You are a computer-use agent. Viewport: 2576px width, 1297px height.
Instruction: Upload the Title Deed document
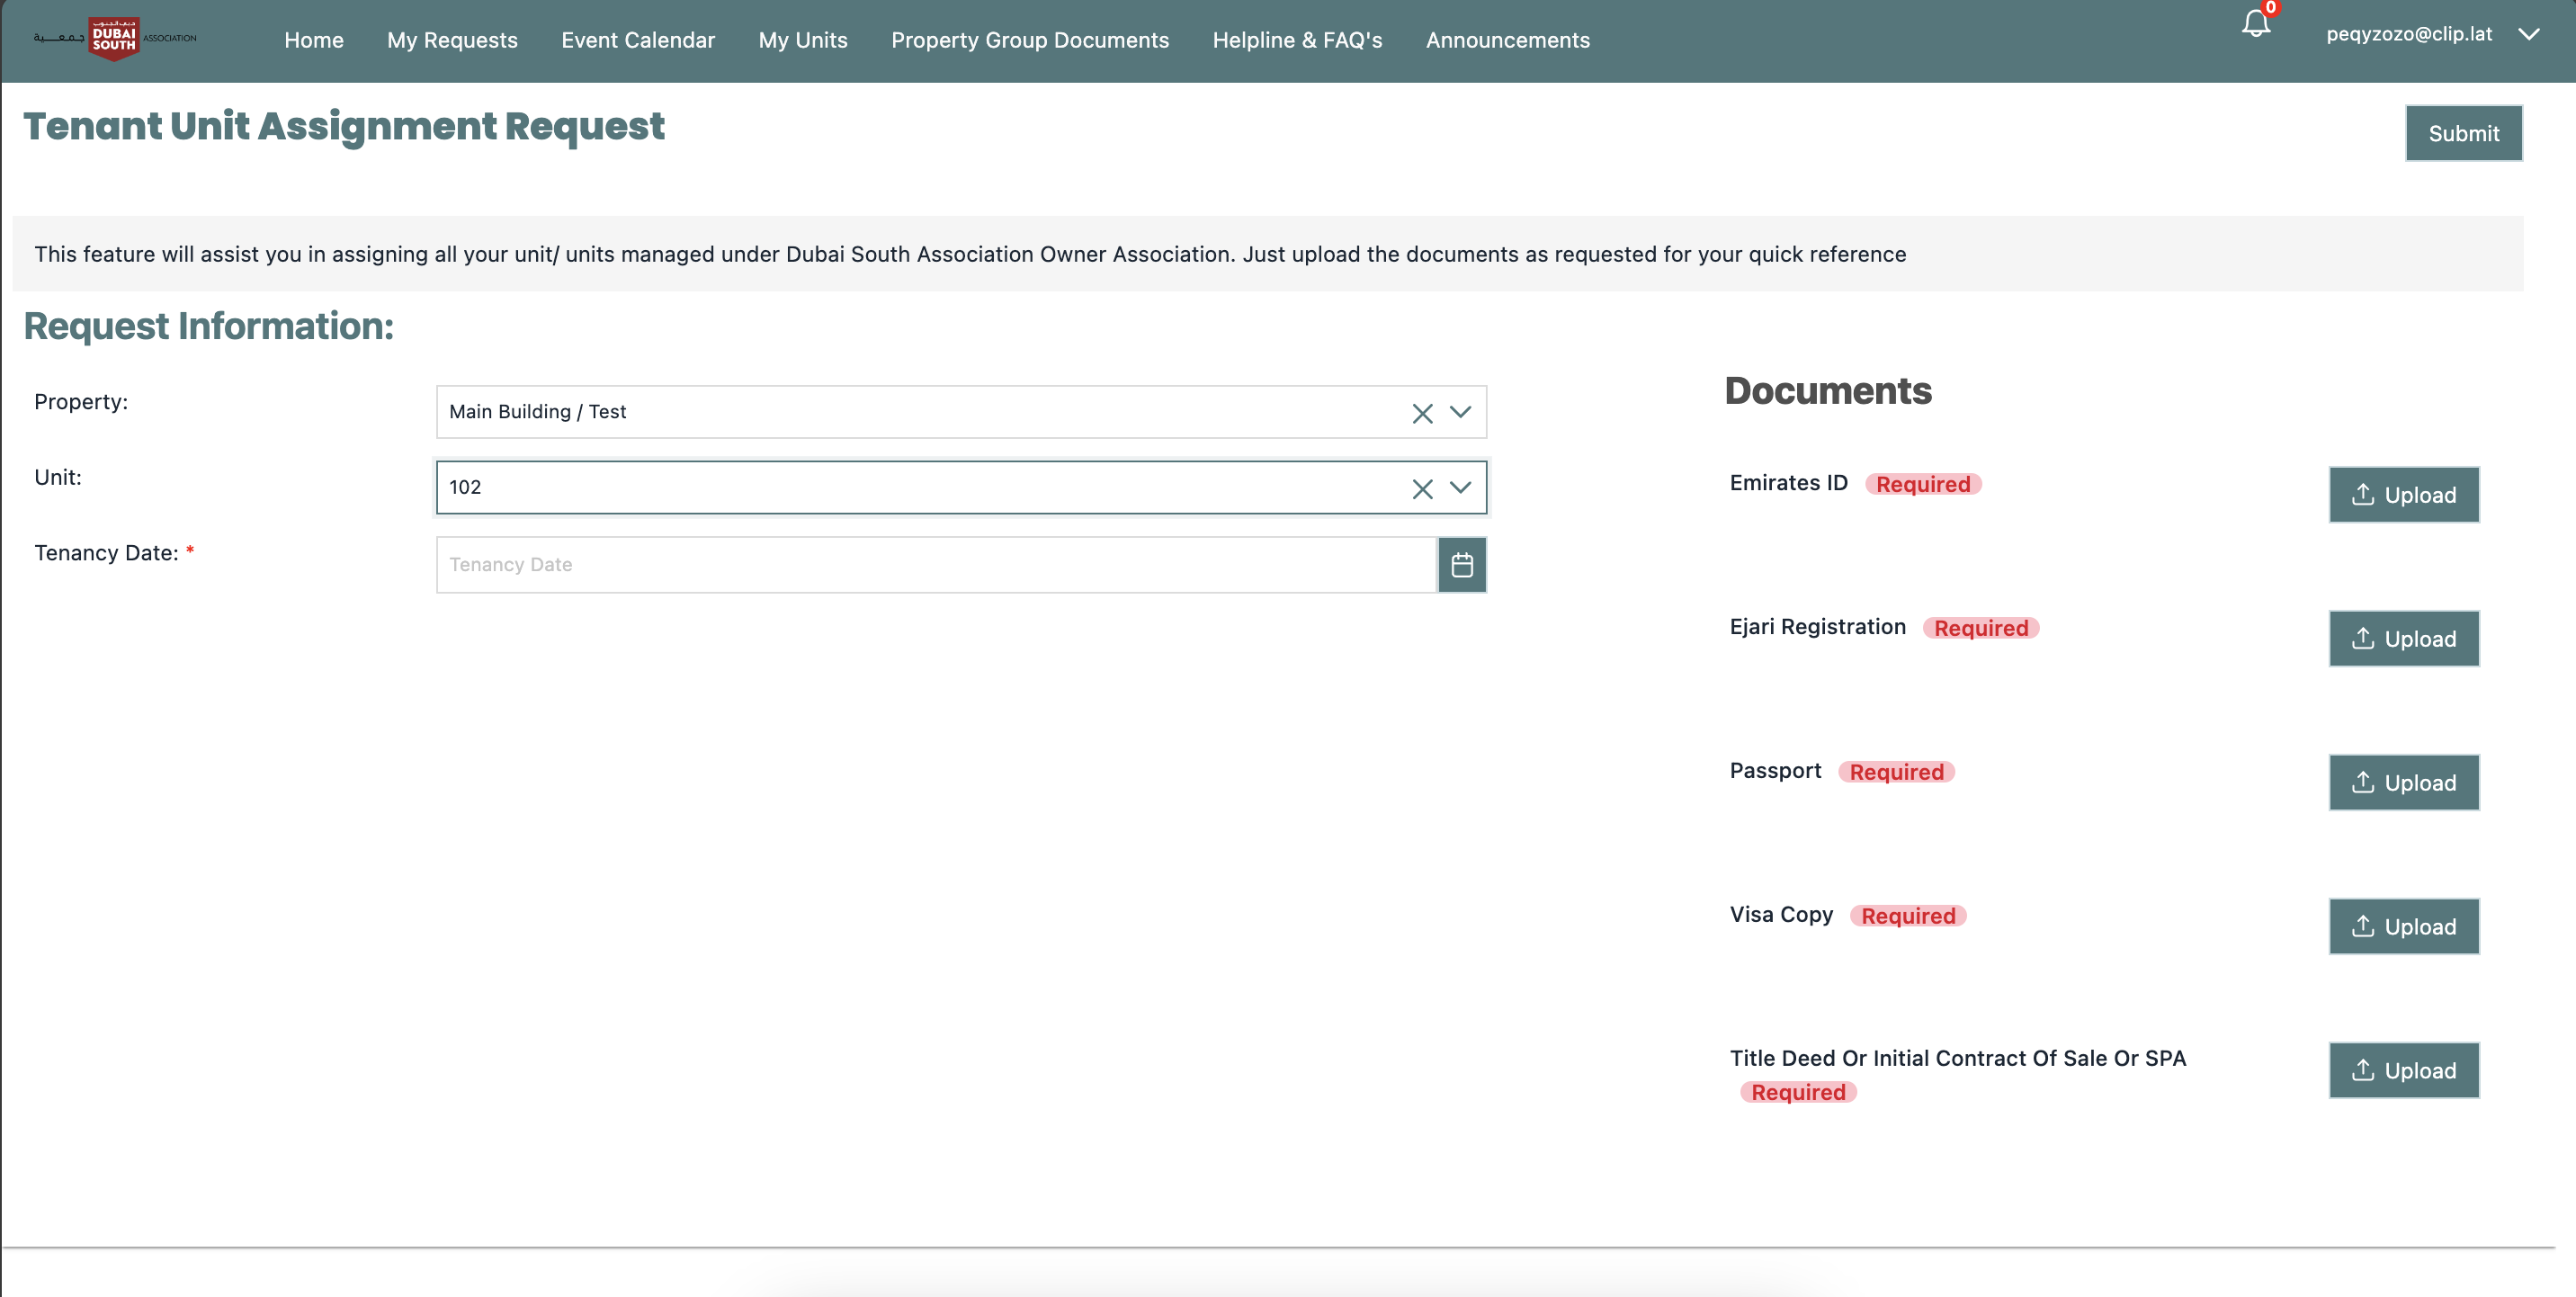[2403, 1071]
